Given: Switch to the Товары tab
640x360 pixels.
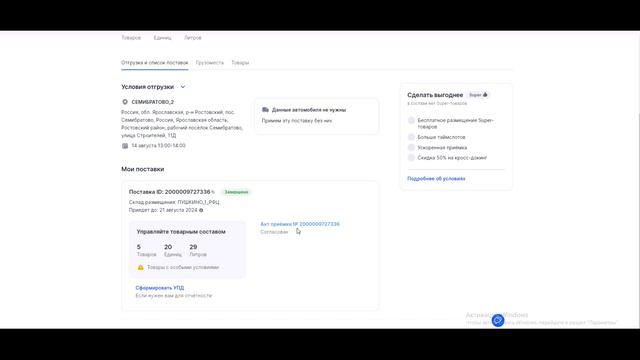Looking at the screenshot, I should 240,63.
